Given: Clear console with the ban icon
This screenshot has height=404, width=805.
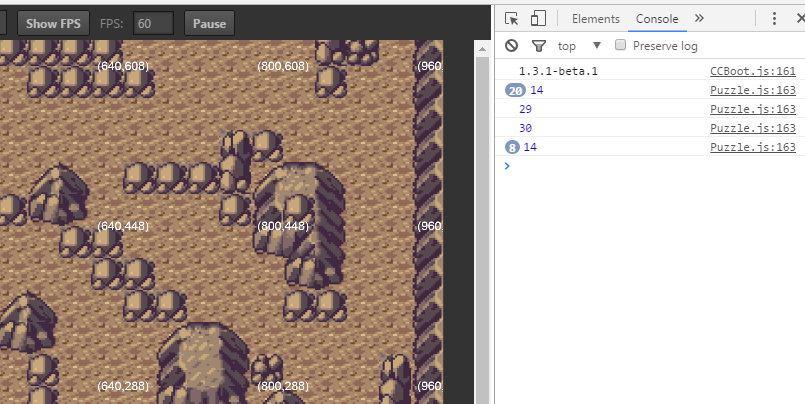Looking at the screenshot, I should tap(511, 46).
